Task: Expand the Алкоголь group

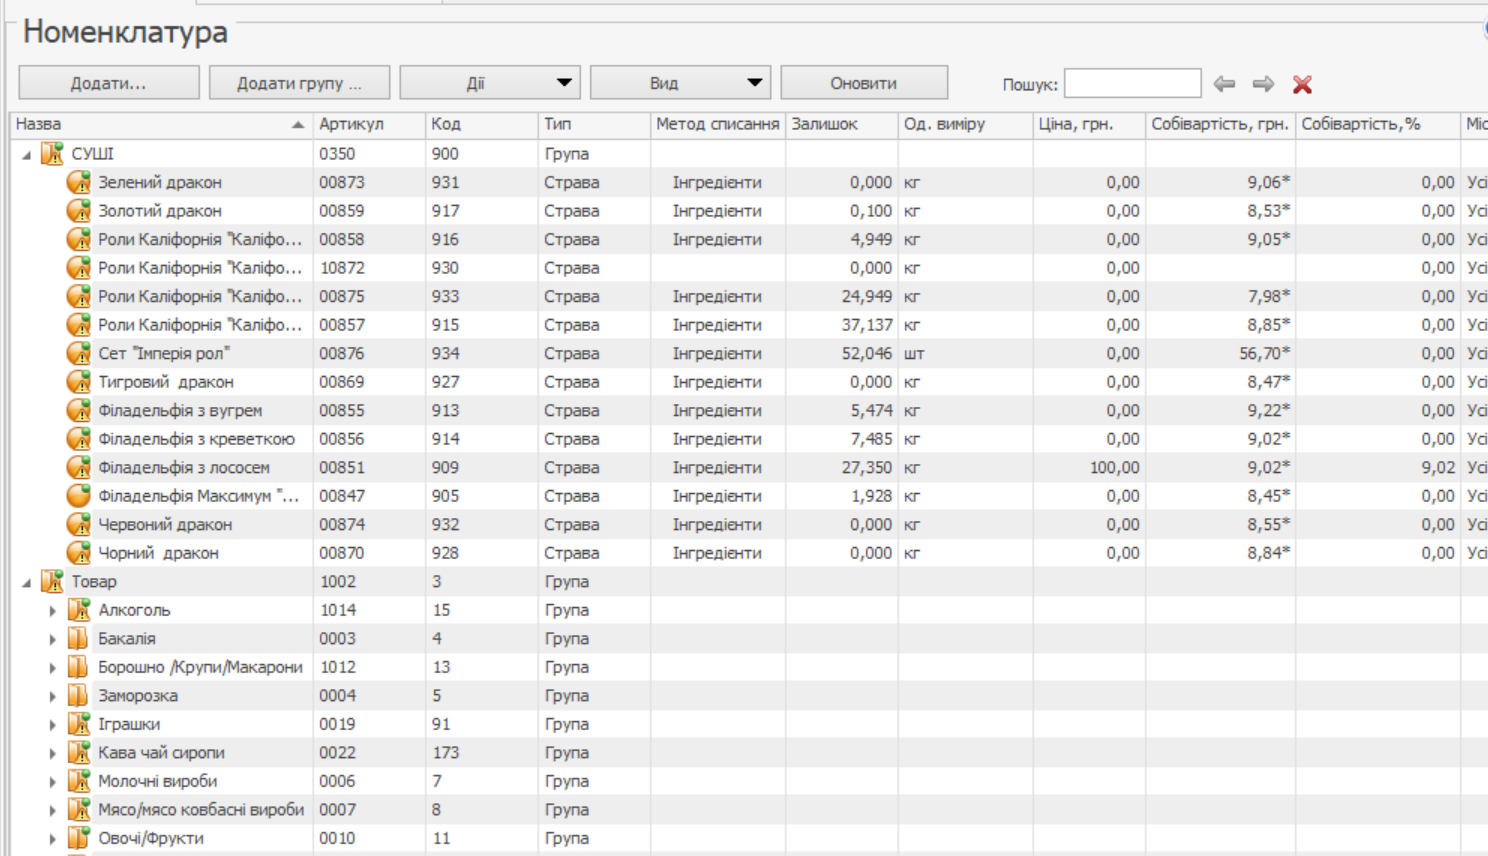Action: click(53, 610)
